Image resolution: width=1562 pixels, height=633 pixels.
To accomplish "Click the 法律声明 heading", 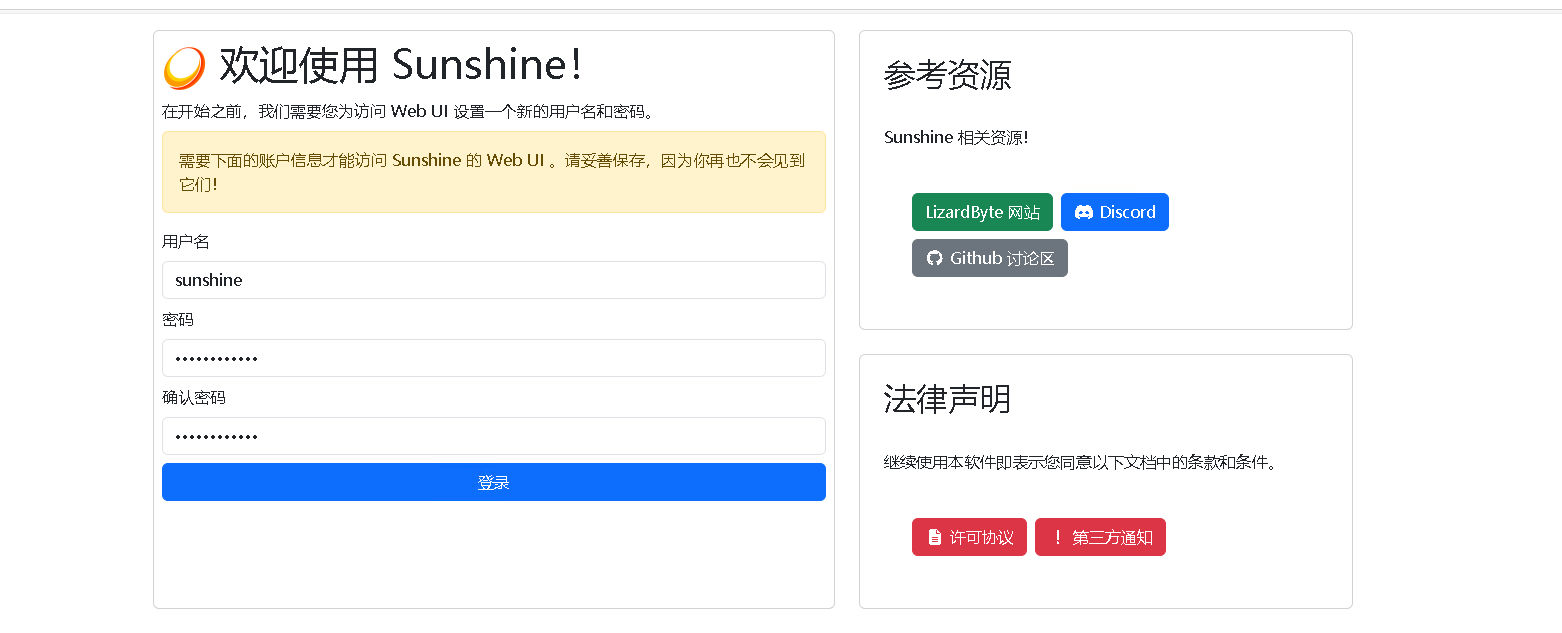I will pyautogui.click(x=947, y=399).
